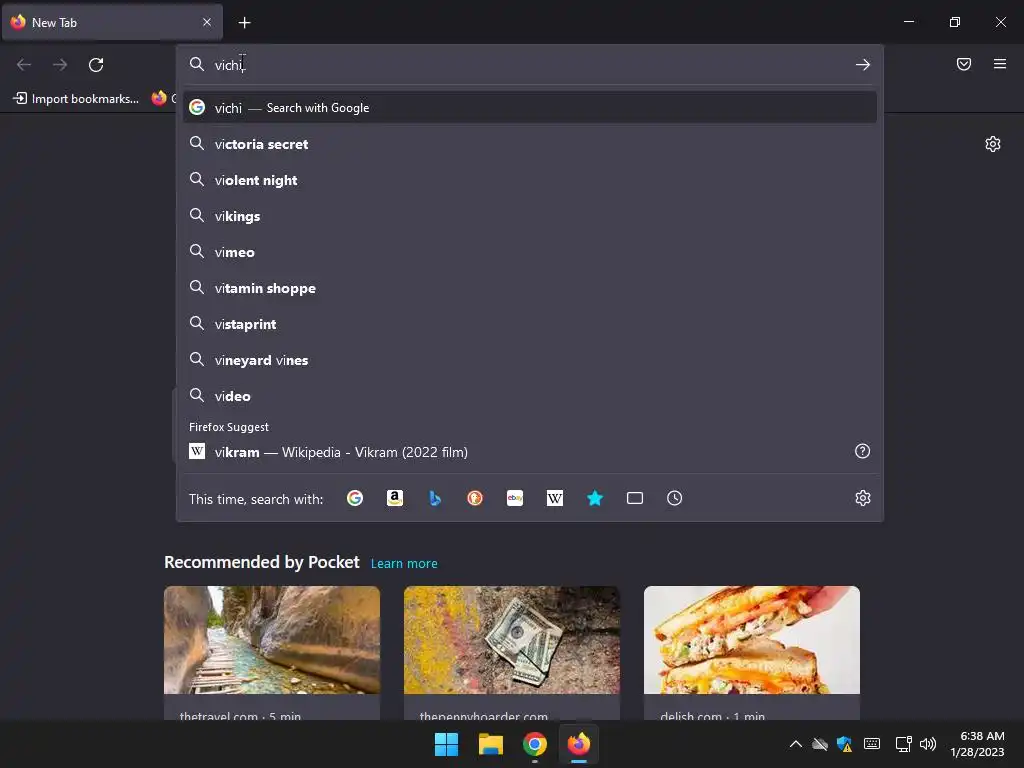The width and height of the screenshot is (1024, 768).
Task: Click the OneDrive cloud tray icon
Action: point(820,744)
